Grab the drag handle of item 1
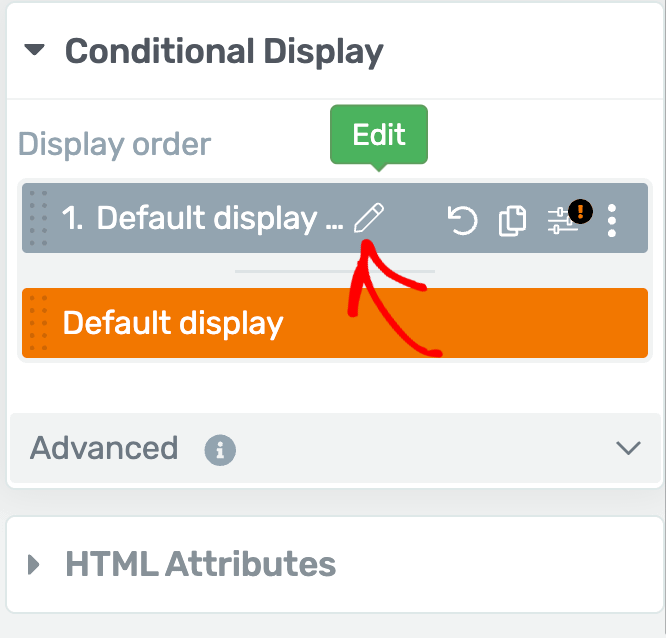Viewport: 666px width, 638px height. 38,218
